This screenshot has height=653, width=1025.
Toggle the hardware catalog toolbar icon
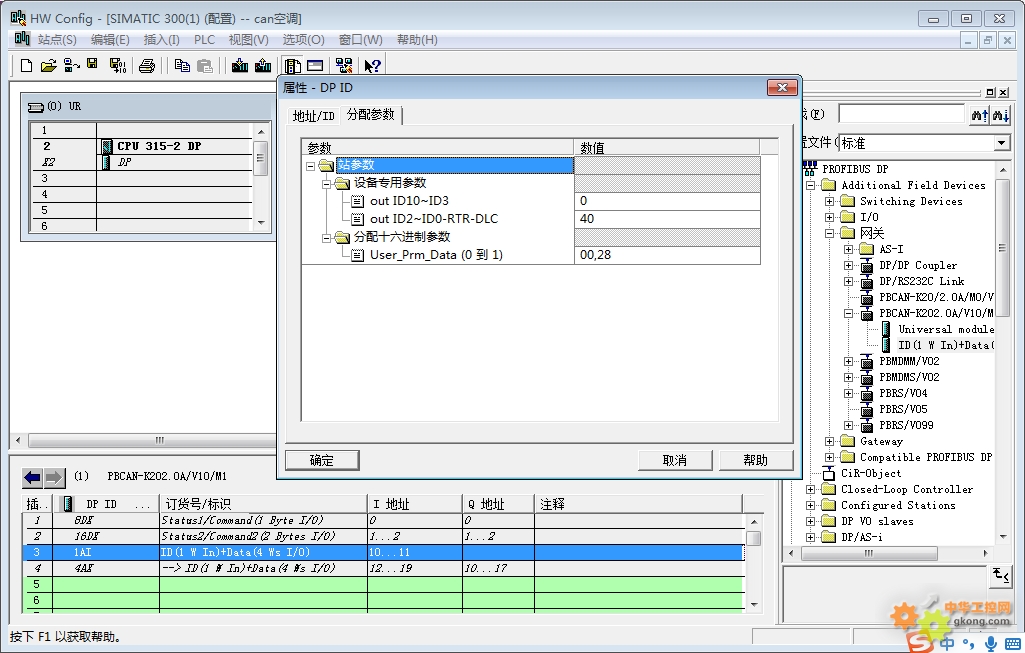[292, 65]
